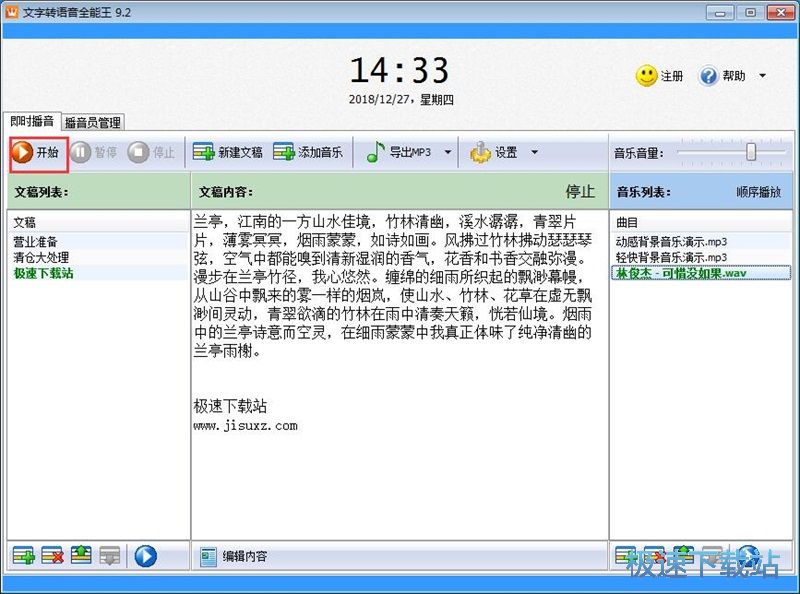Click the 曲目 column header
This screenshot has height=594, width=800.
(x=701, y=222)
